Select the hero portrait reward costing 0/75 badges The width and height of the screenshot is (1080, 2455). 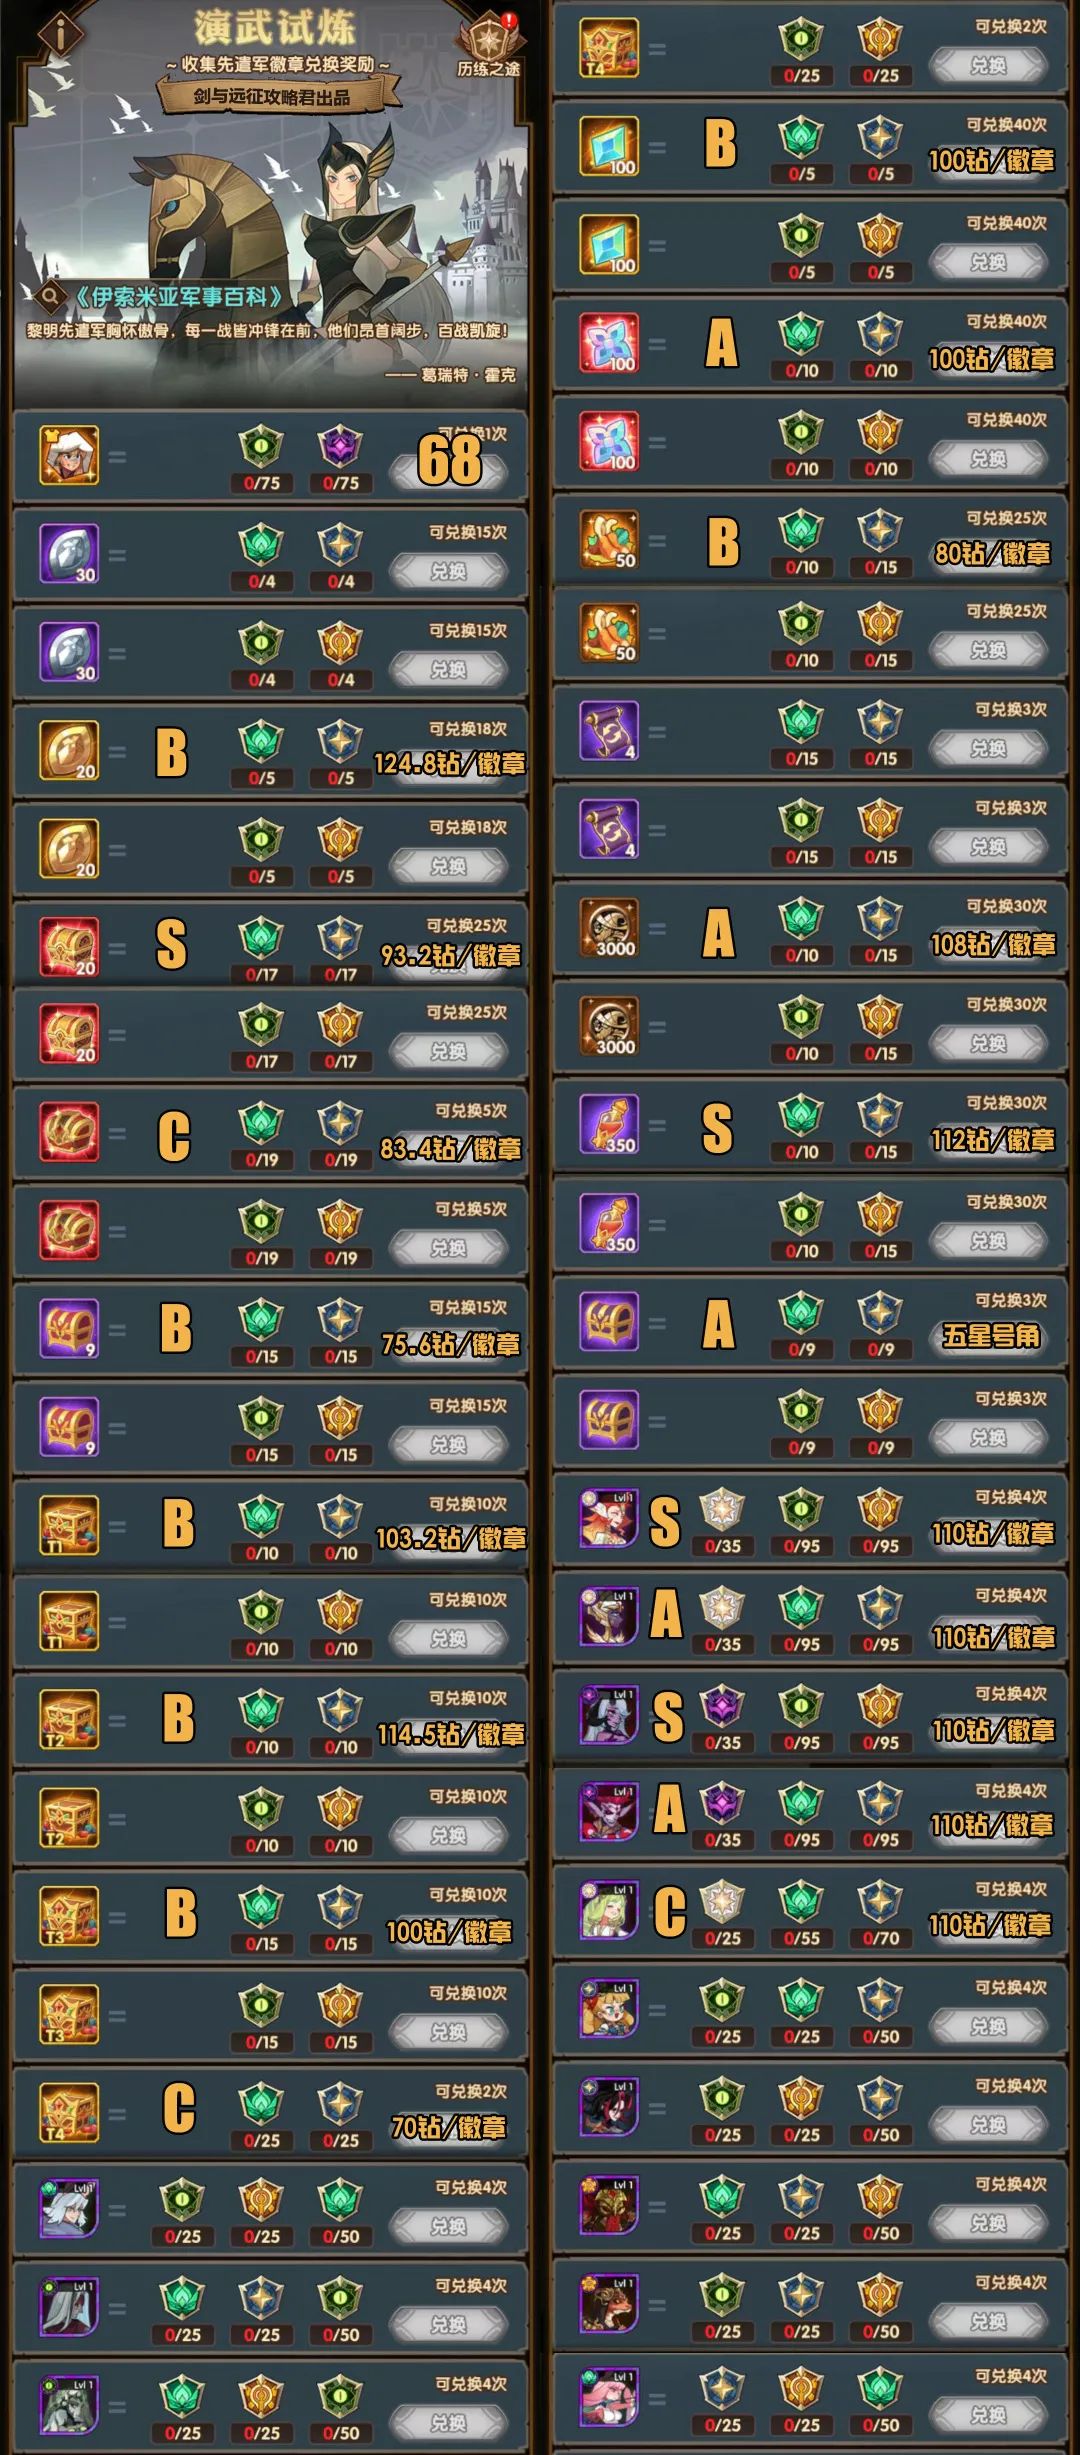point(69,455)
